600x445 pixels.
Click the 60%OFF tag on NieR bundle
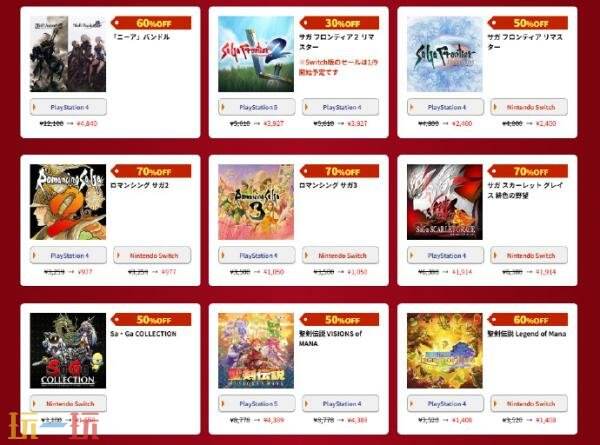pyautogui.click(x=151, y=23)
